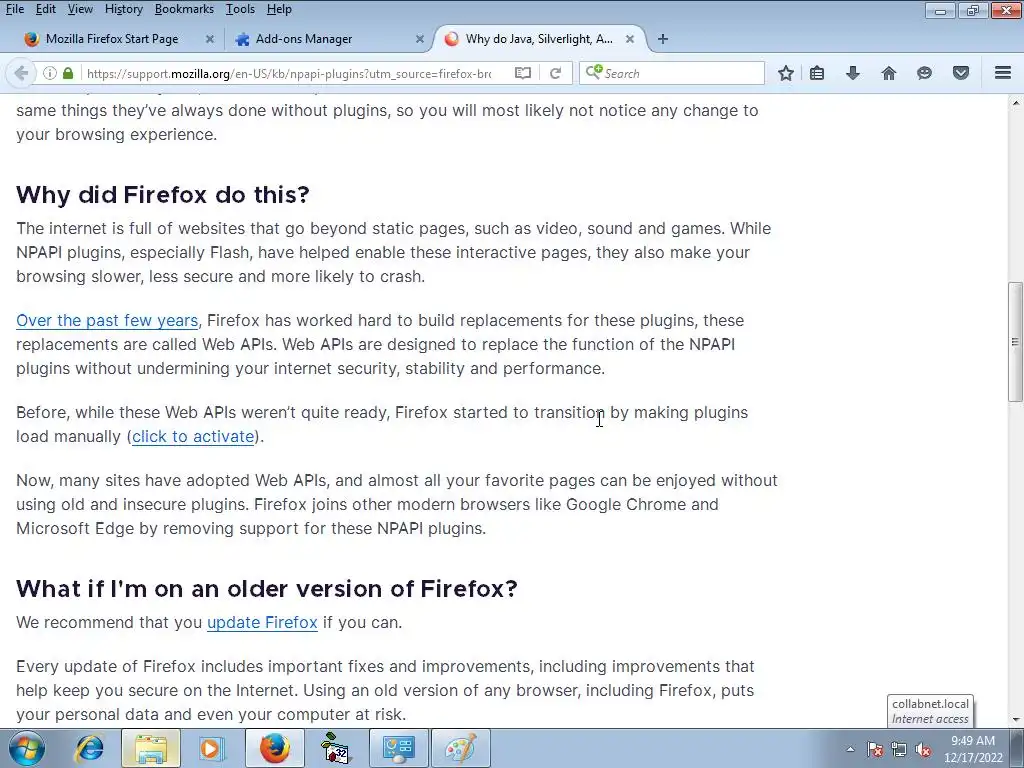
Task: Click the green padlock security icon
Action: [68, 73]
